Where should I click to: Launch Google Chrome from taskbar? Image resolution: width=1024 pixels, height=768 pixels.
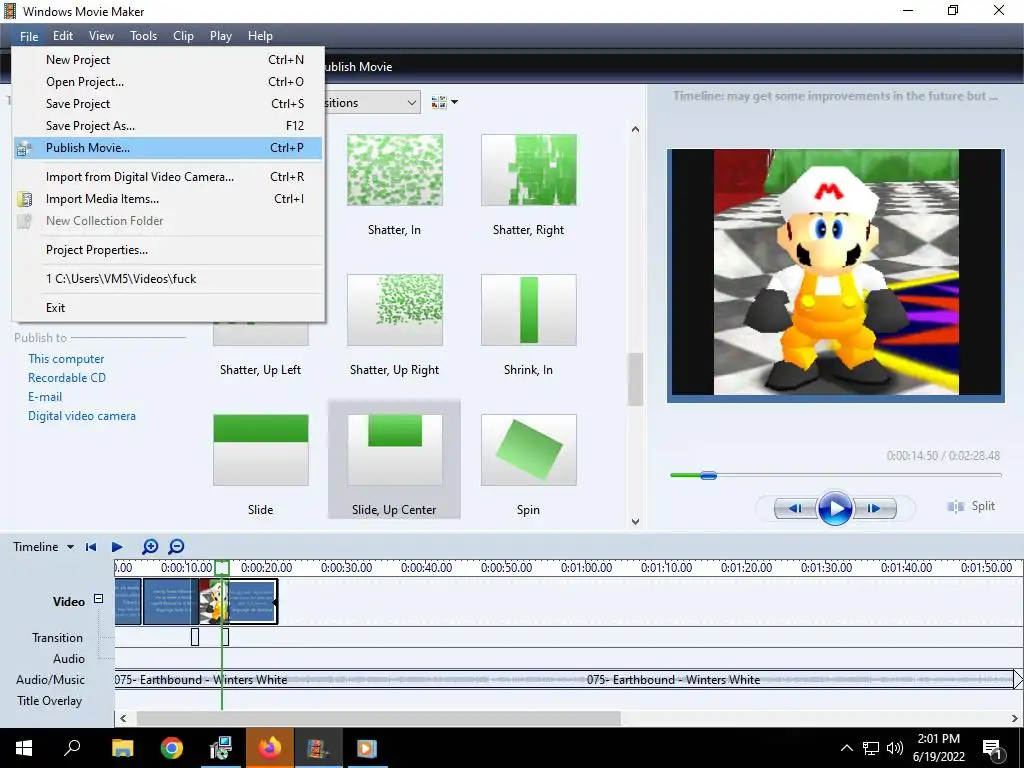coord(172,748)
